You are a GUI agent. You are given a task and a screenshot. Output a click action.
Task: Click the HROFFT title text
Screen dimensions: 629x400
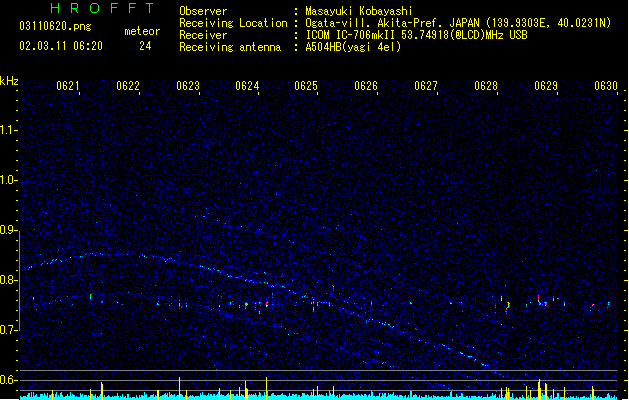click(102, 8)
